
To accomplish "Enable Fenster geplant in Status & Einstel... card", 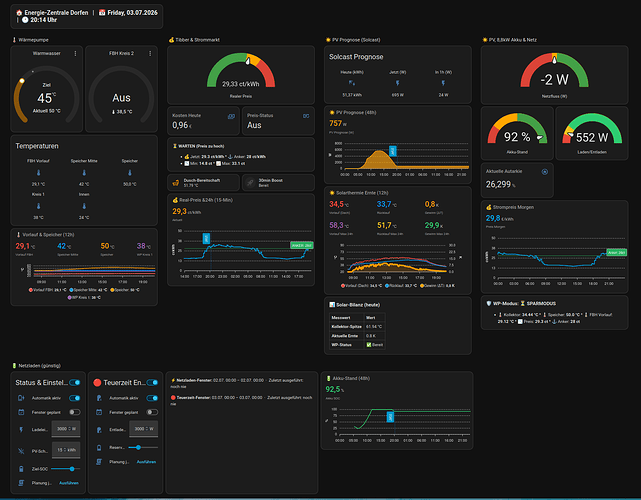I will pos(75,412).
